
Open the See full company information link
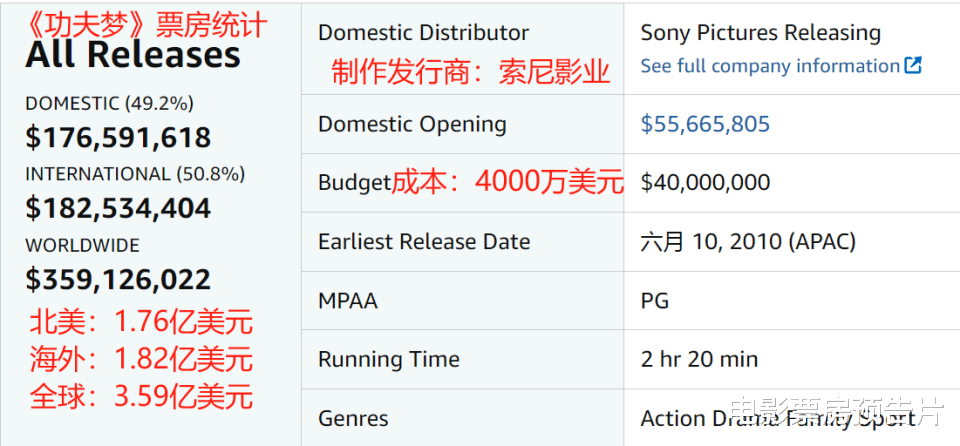770,66
